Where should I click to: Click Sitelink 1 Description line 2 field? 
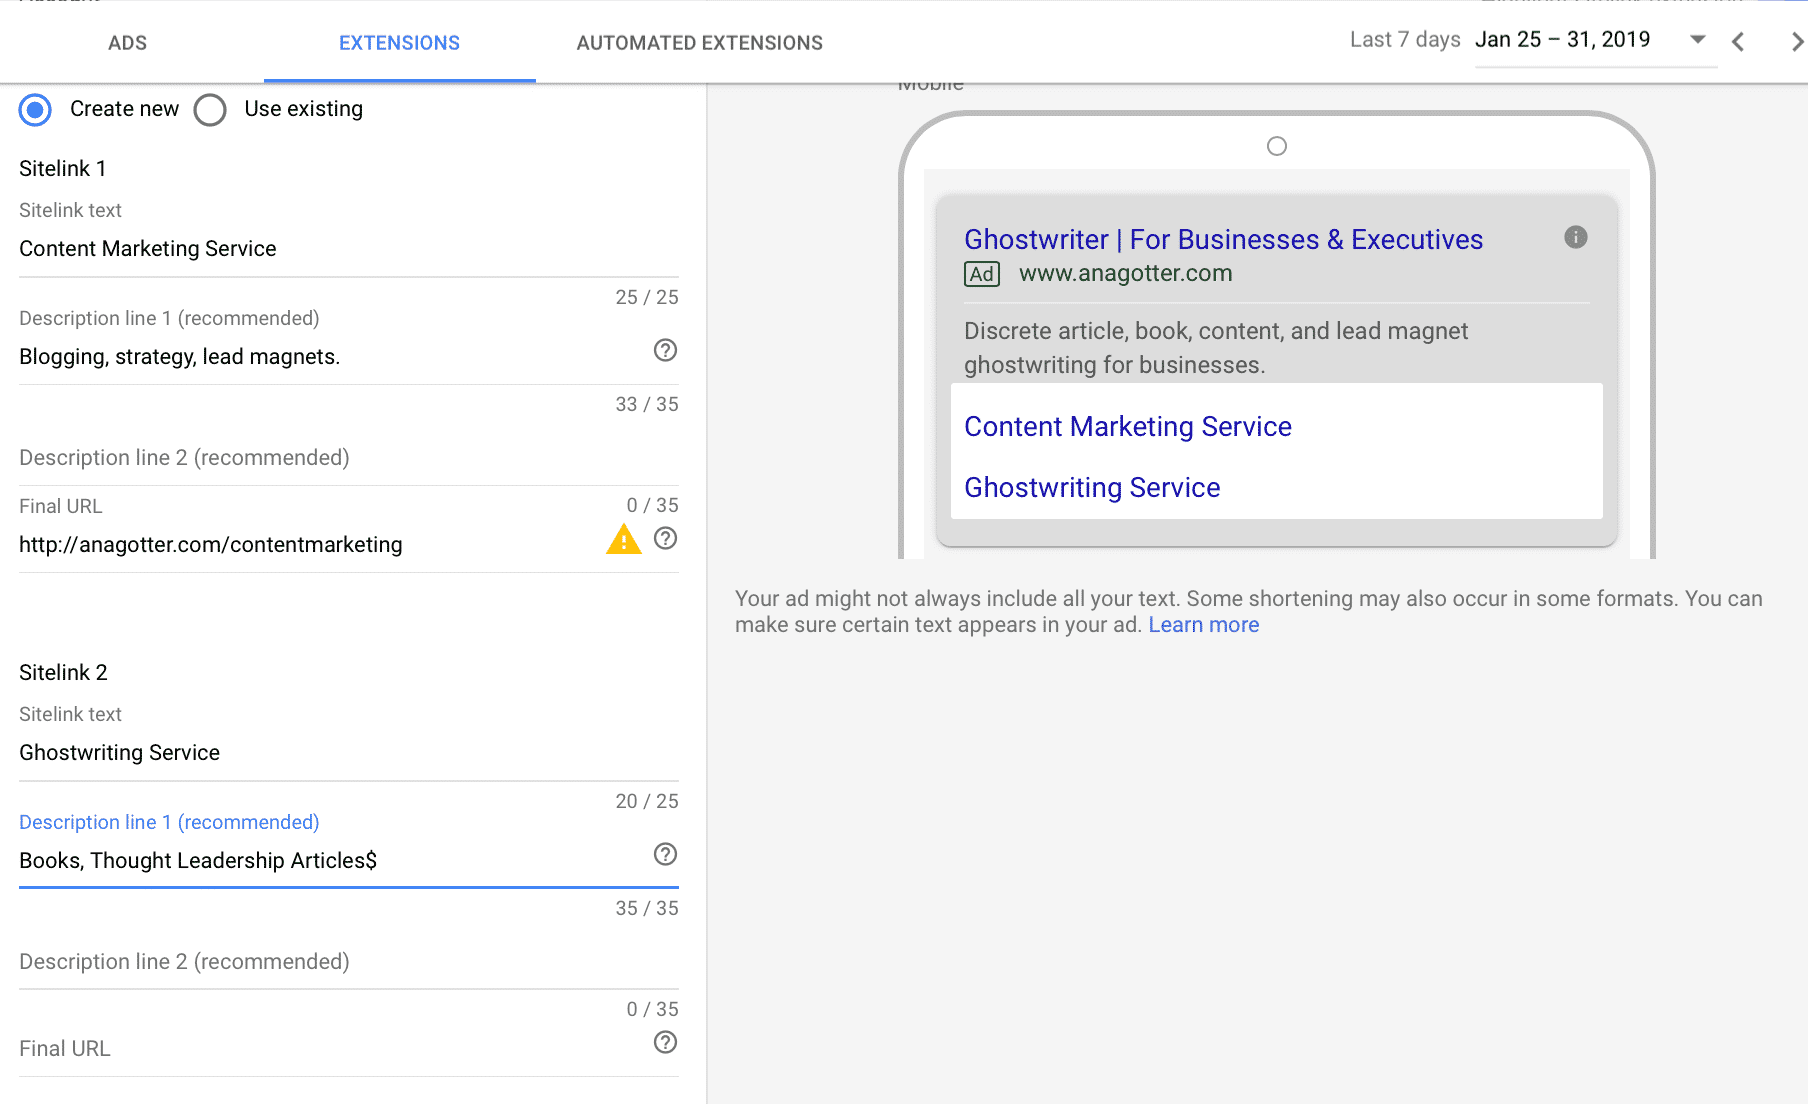(x=349, y=458)
